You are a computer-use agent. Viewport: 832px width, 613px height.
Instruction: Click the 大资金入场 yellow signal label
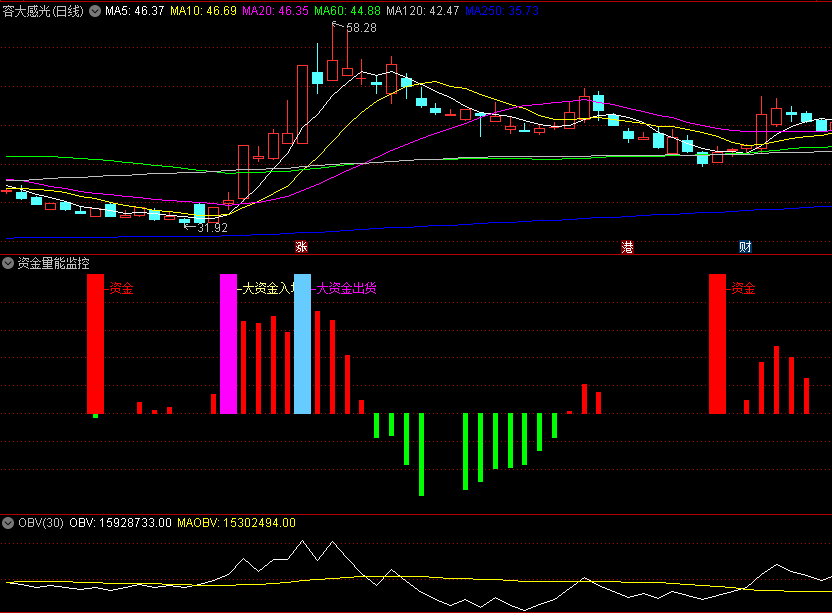tap(268, 288)
